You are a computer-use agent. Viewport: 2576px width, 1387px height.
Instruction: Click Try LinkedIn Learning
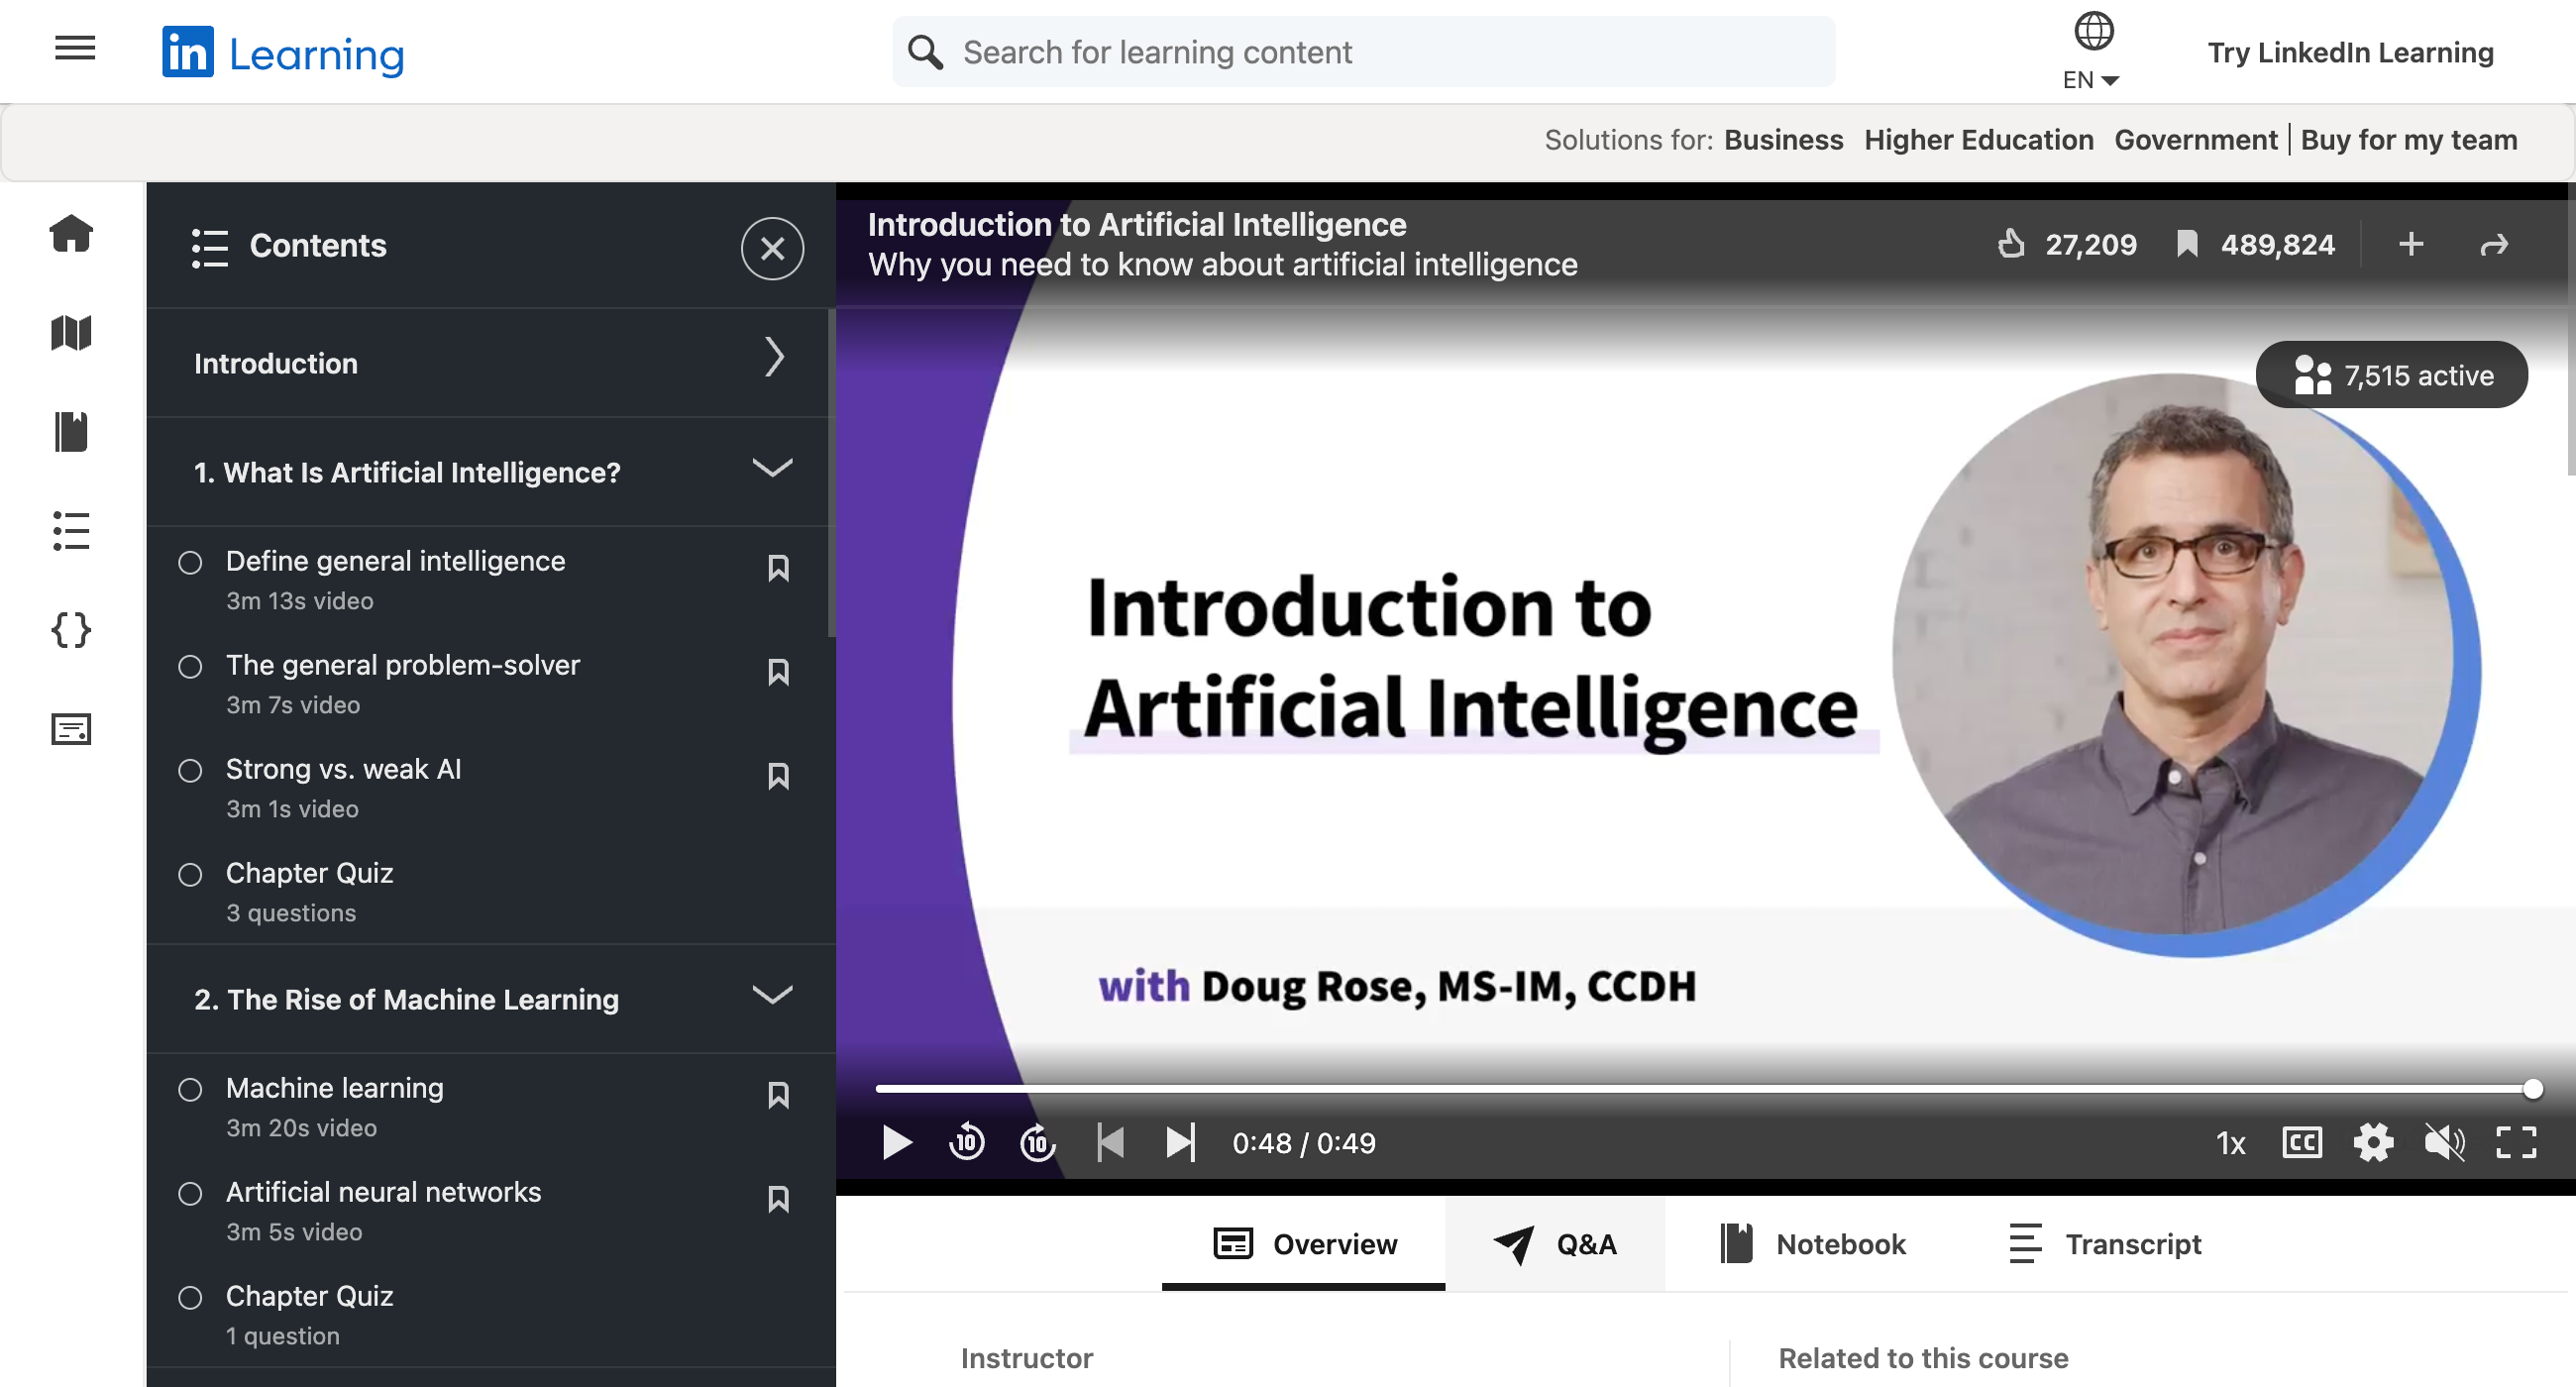pyautogui.click(x=2349, y=52)
